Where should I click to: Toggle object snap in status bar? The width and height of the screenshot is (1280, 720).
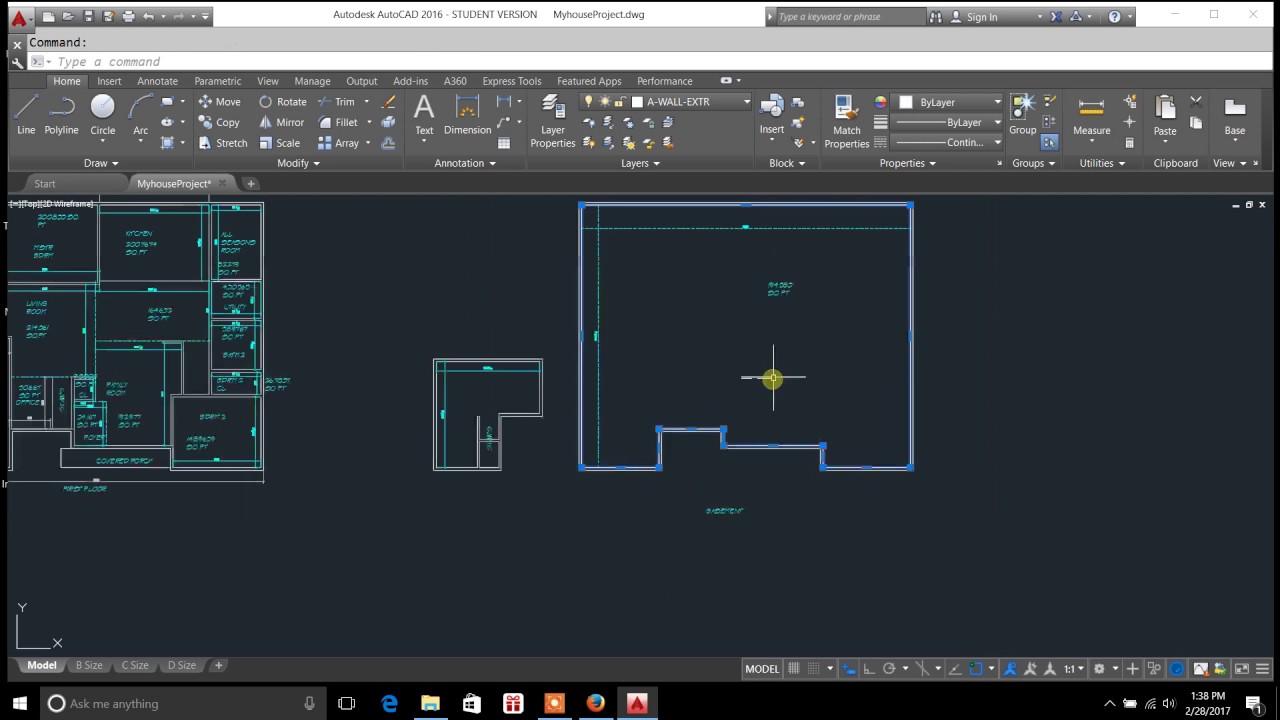(x=976, y=669)
